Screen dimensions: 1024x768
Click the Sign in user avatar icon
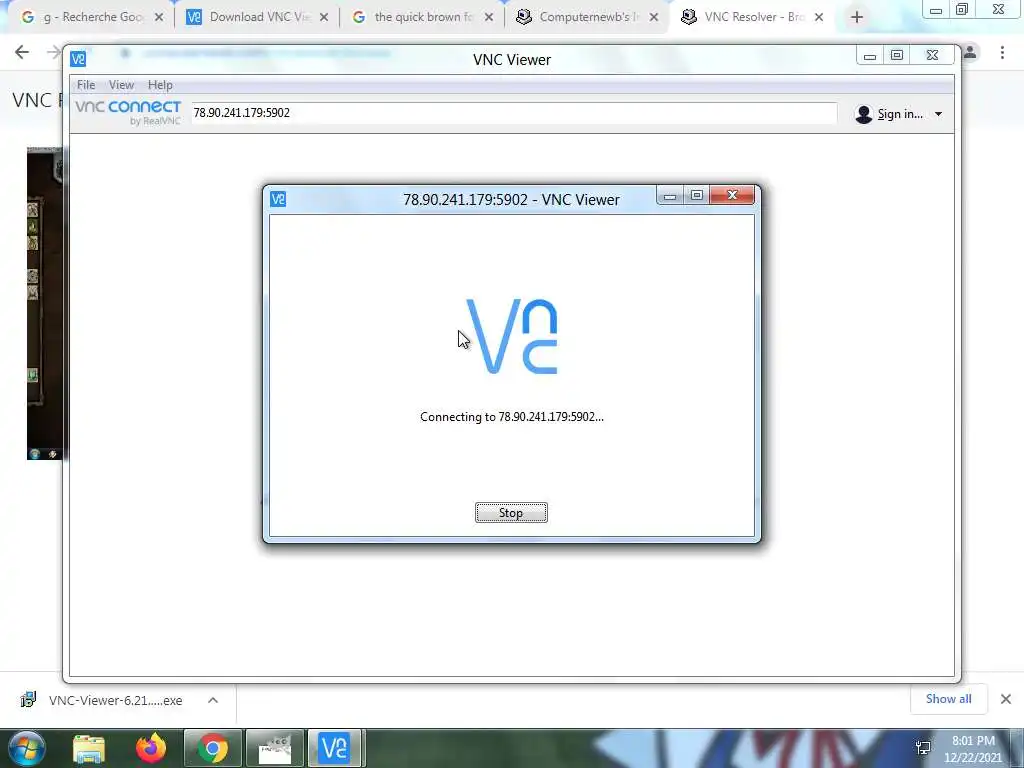(863, 114)
